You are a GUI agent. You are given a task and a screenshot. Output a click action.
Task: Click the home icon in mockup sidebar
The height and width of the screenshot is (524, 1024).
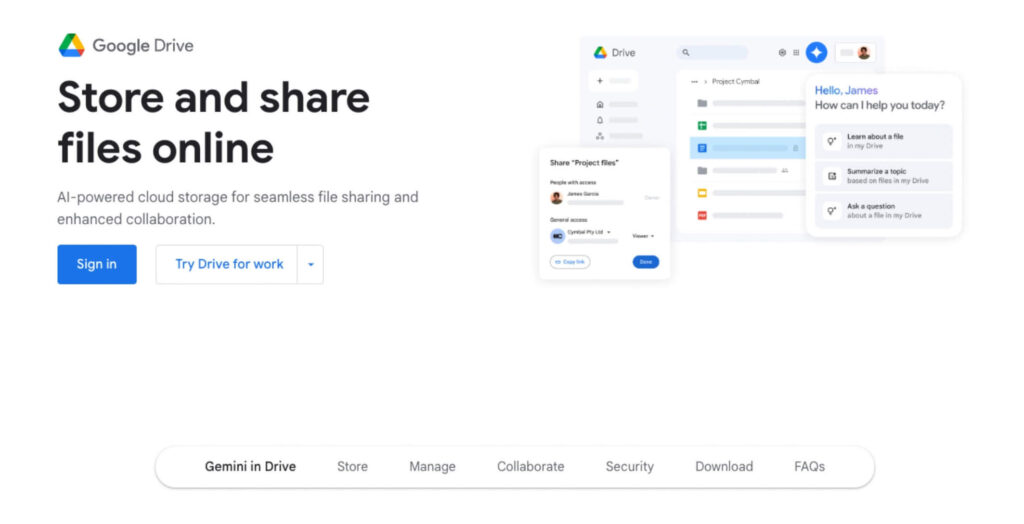600,105
